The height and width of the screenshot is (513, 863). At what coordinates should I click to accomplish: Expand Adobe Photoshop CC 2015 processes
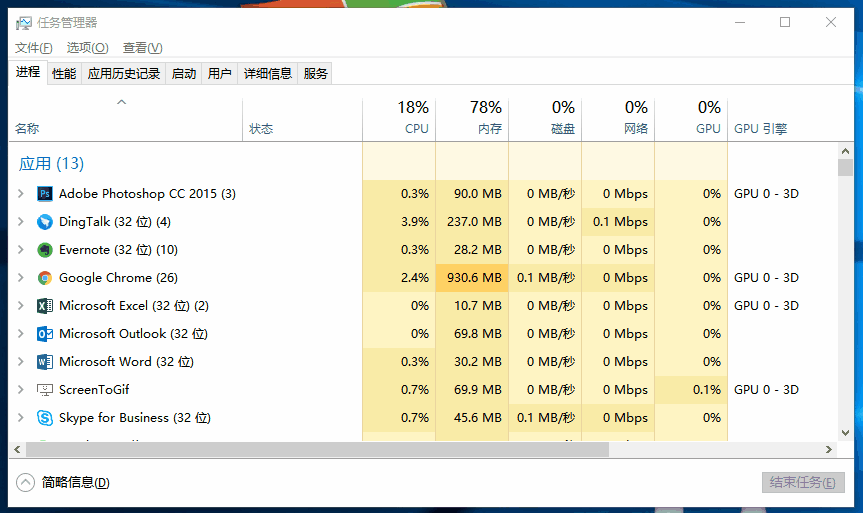point(21,194)
